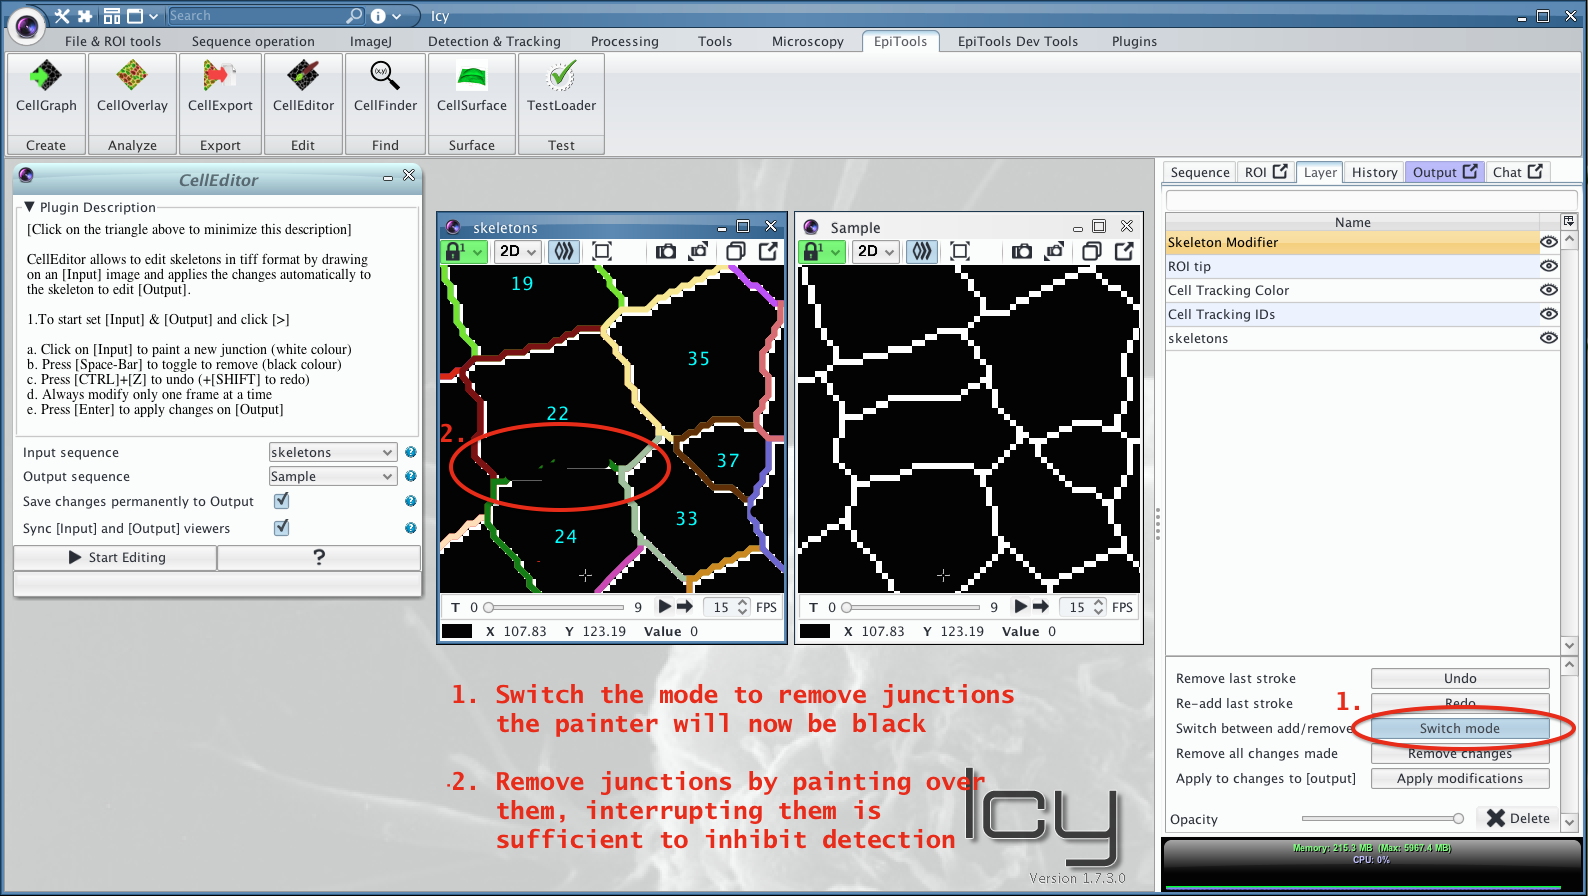Screen dimensions: 1588x896
Task: Click the T frame slider in Sample viewer
Action: click(x=911, y=607)
